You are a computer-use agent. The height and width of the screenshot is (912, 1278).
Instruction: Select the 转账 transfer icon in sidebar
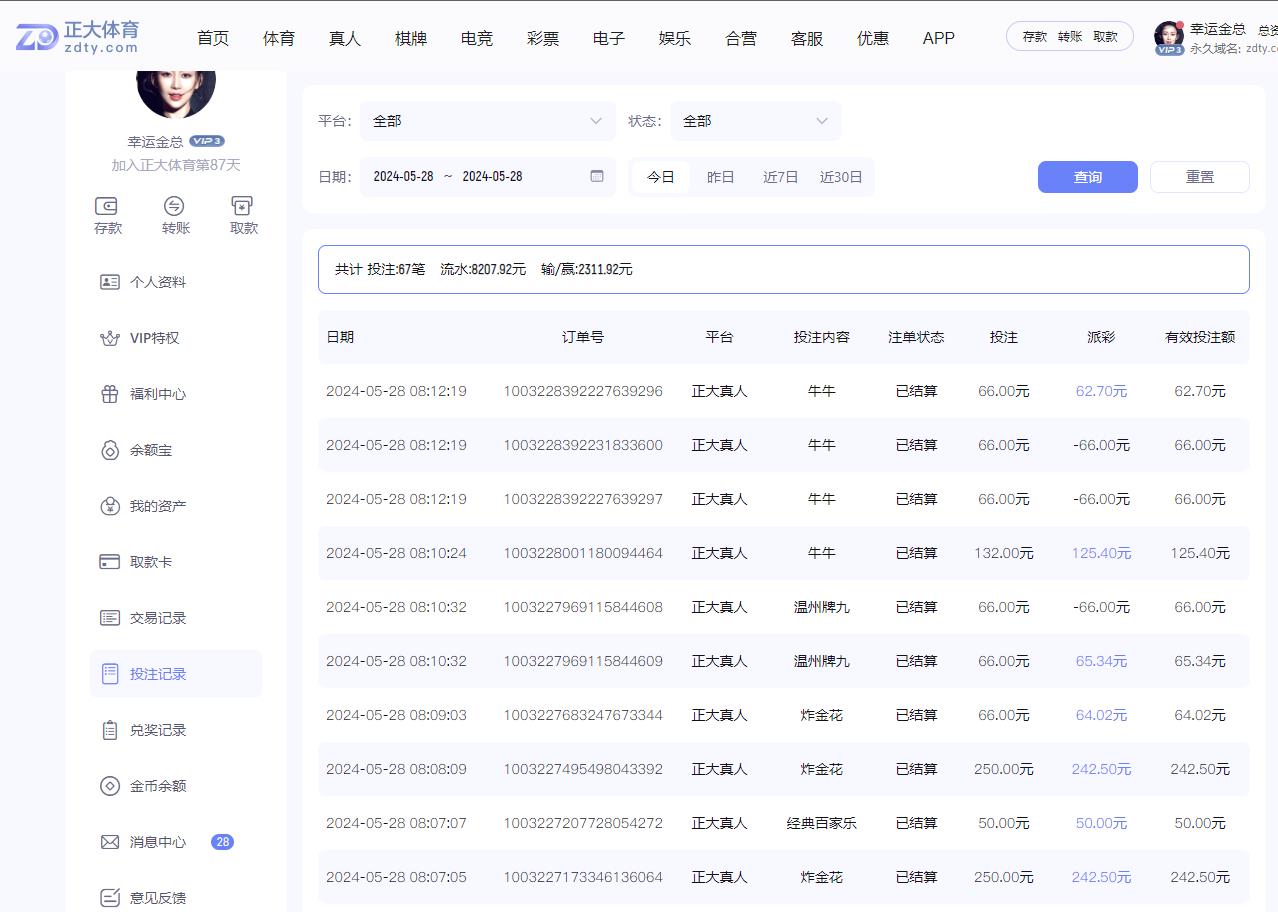175,215
